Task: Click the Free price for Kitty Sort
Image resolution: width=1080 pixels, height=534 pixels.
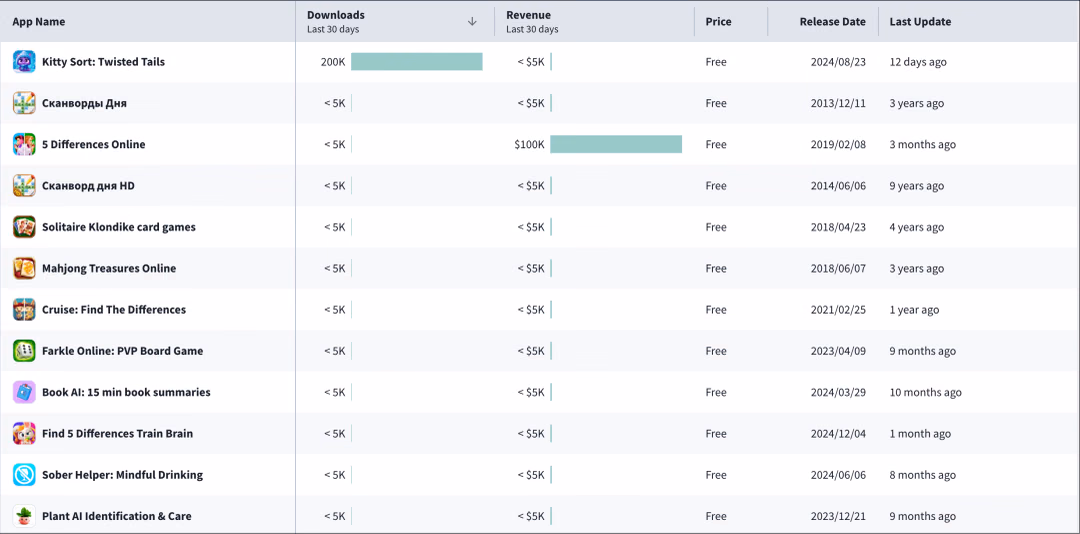Action: 716,62
